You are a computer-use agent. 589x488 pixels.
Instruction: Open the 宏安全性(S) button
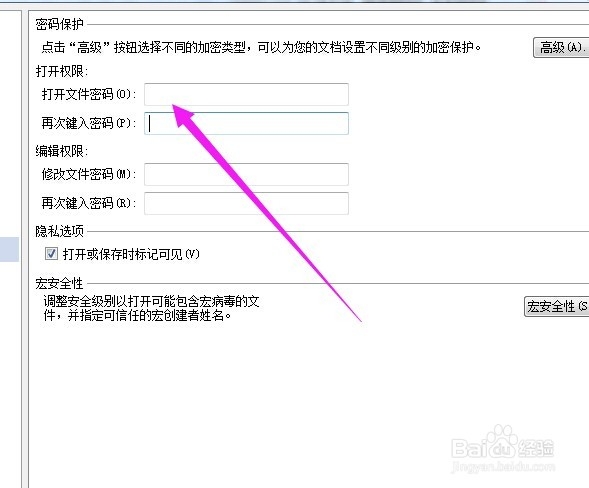(x=557, y=306)
